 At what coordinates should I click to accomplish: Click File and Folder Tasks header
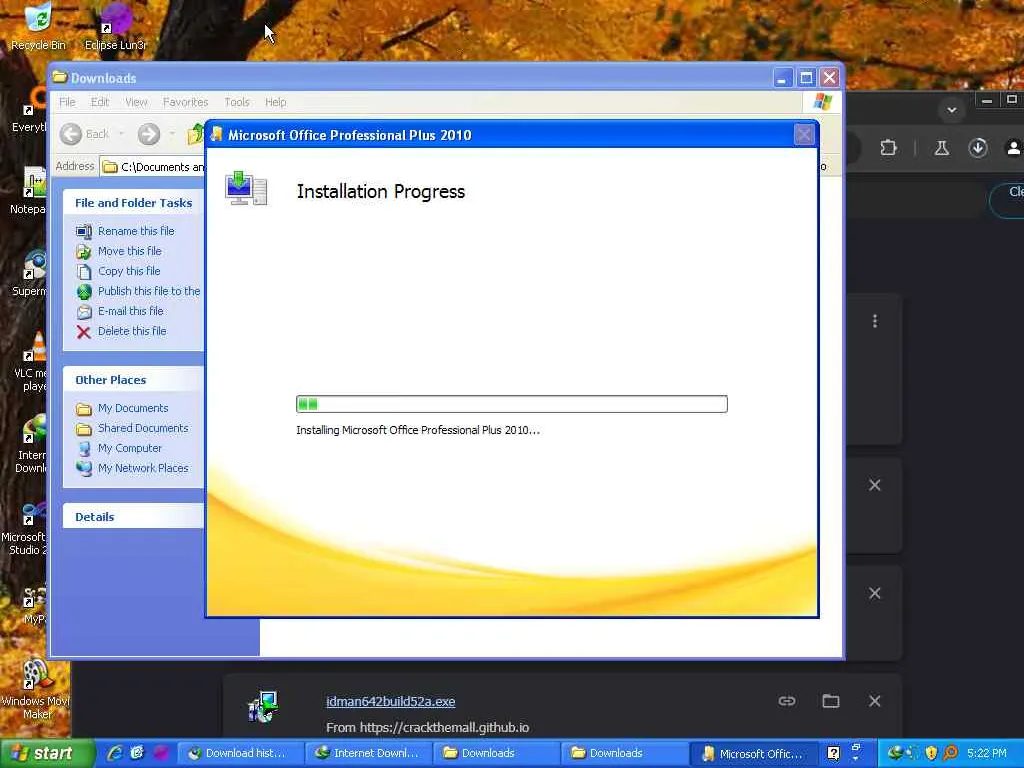click(x=133, y=202)
